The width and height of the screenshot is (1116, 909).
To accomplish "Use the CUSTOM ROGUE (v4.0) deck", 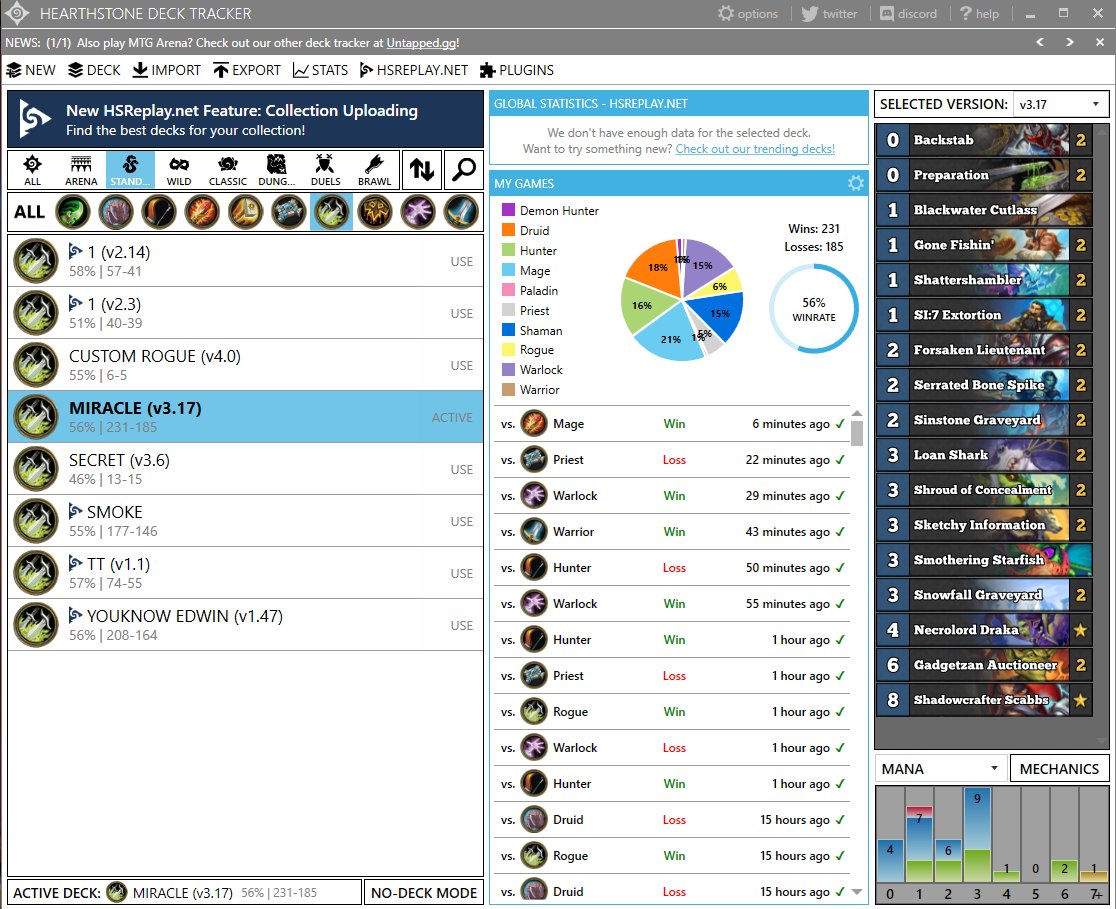I will point(461,365).
